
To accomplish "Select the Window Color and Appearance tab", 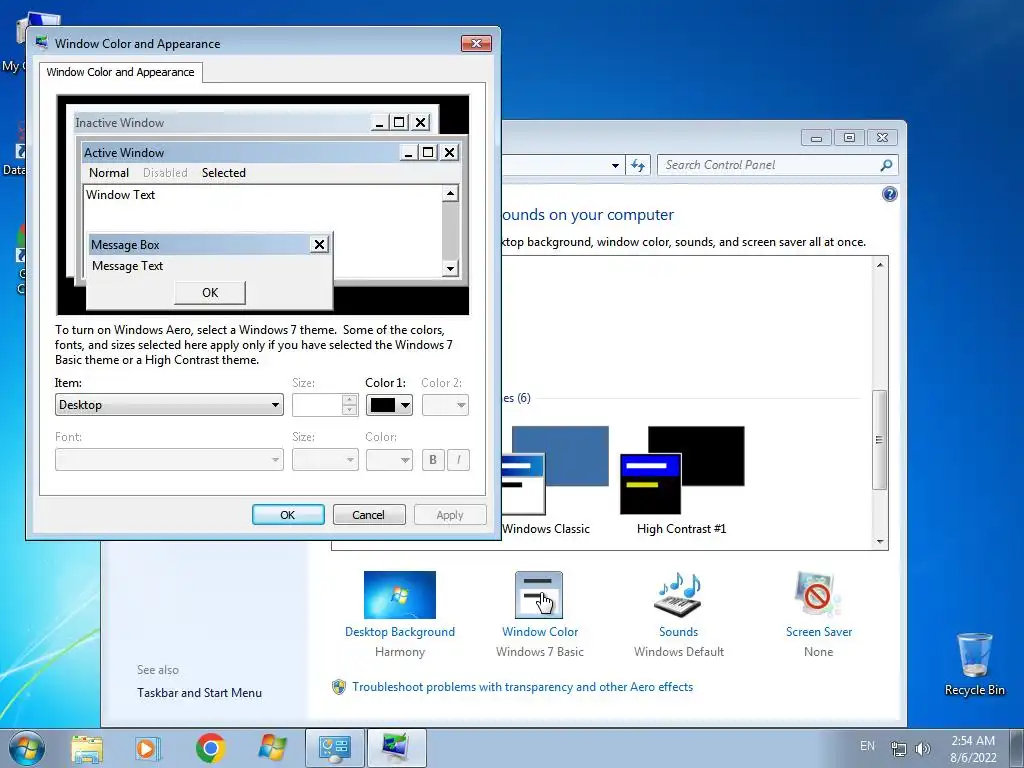I will coord(120,72).
